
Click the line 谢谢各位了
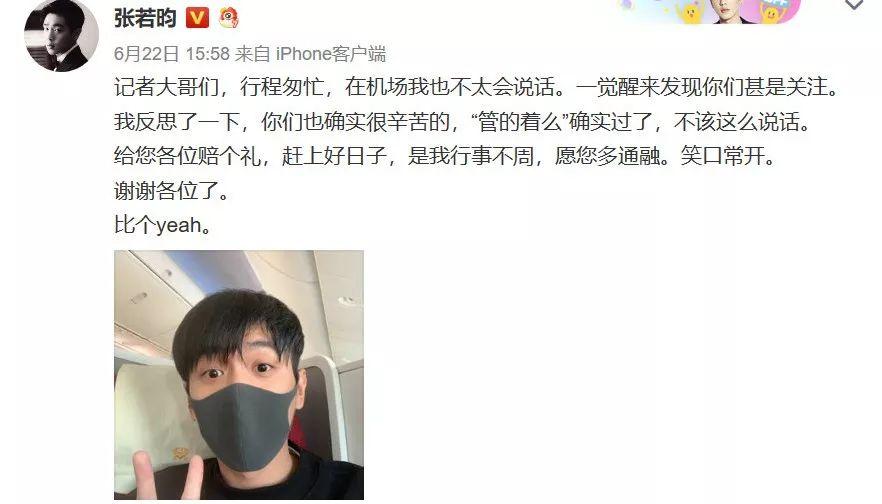point(172,191)
